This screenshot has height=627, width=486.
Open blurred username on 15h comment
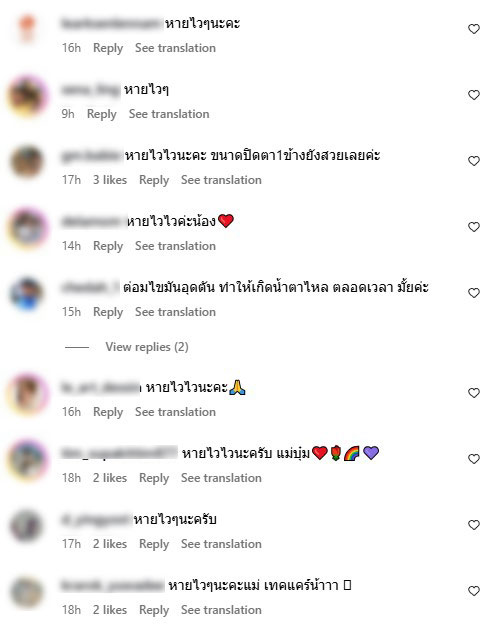coord(90,287)
